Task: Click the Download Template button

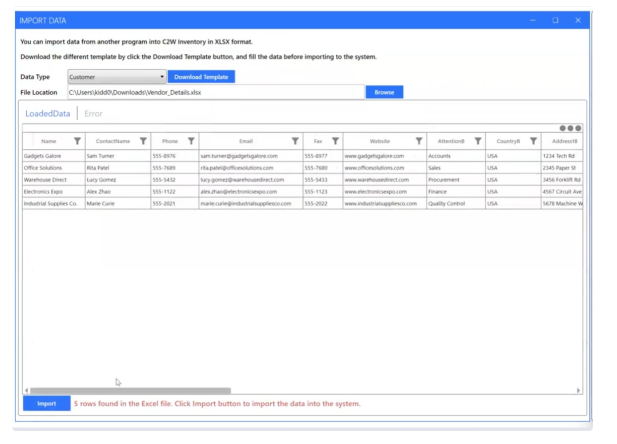Action: coord(201,77)
